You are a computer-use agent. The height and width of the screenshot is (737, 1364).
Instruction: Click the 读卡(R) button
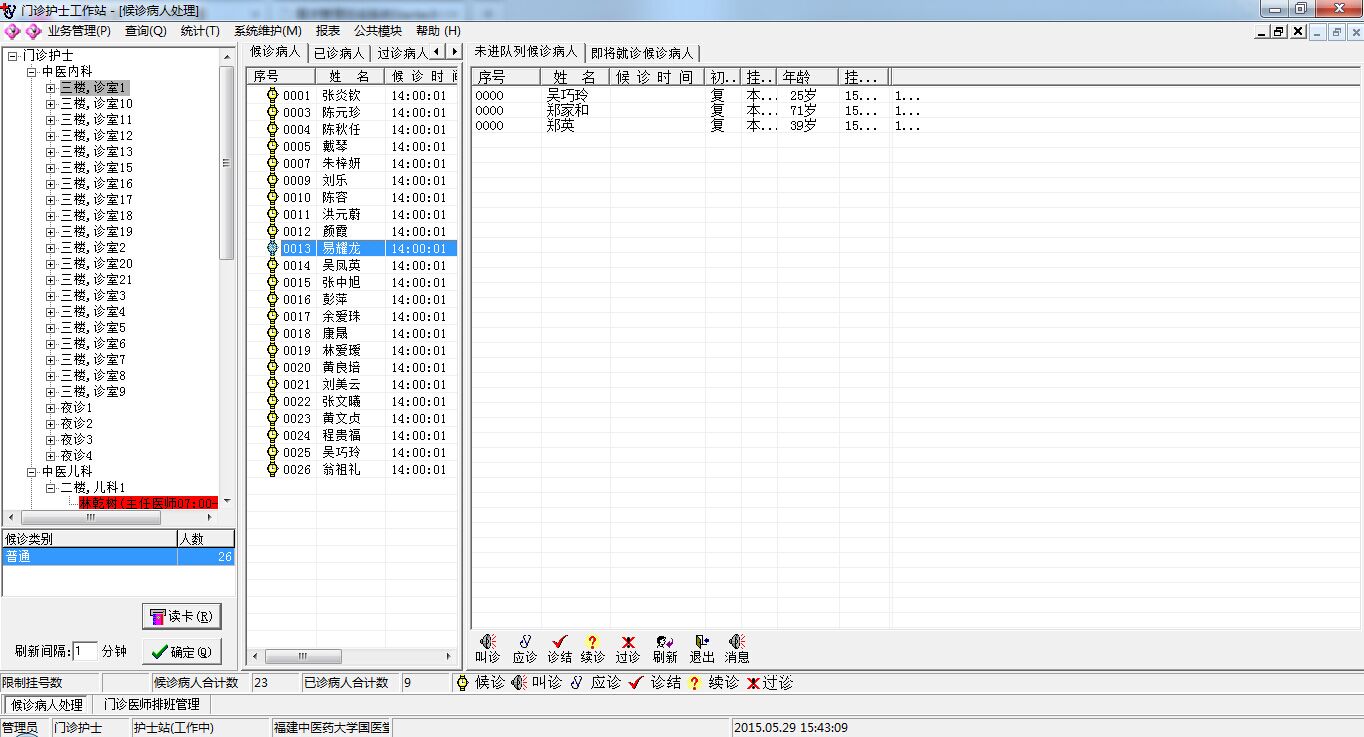tap(182, 616)
